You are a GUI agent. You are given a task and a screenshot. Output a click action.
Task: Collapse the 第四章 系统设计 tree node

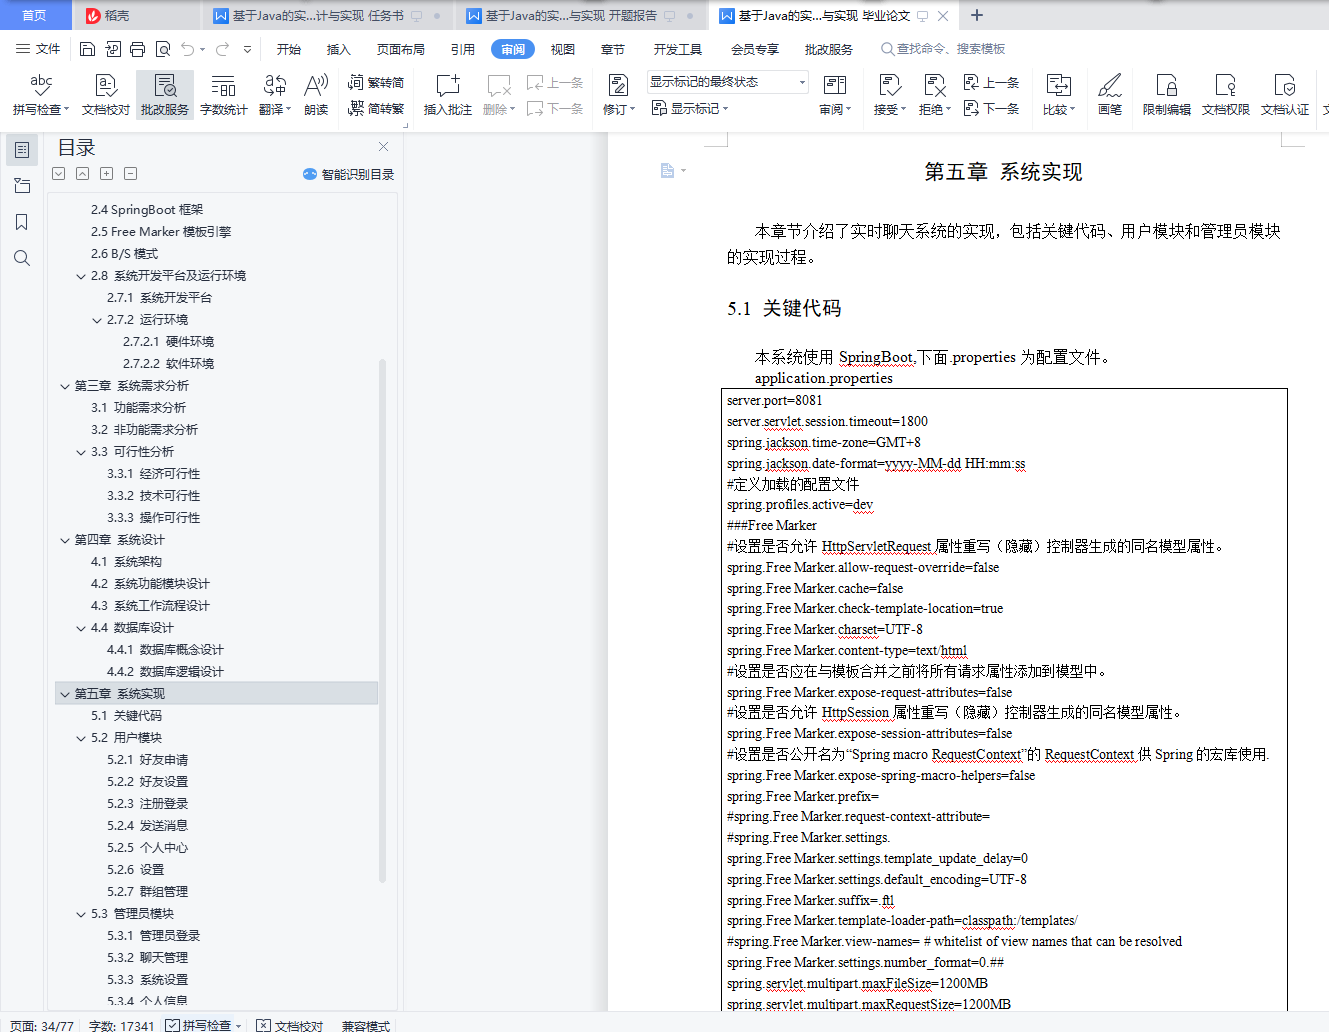coord(65,540)
